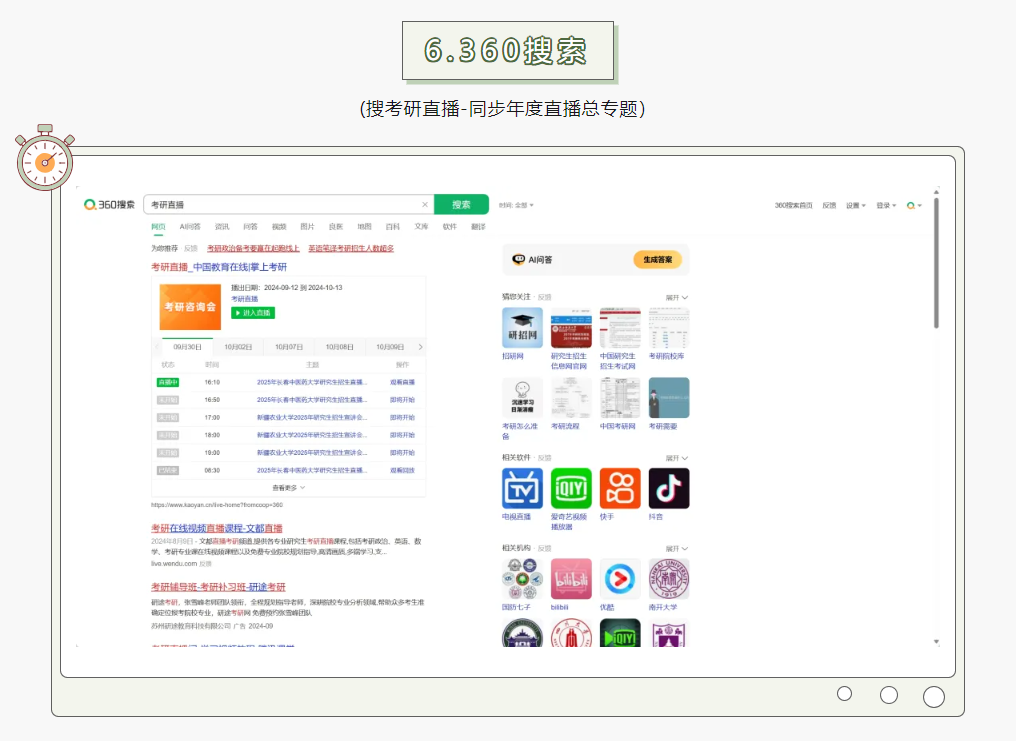Open result 考研直播_中国教育在线|掌上考研
The image size is (1018, 741).
[219, 267]
